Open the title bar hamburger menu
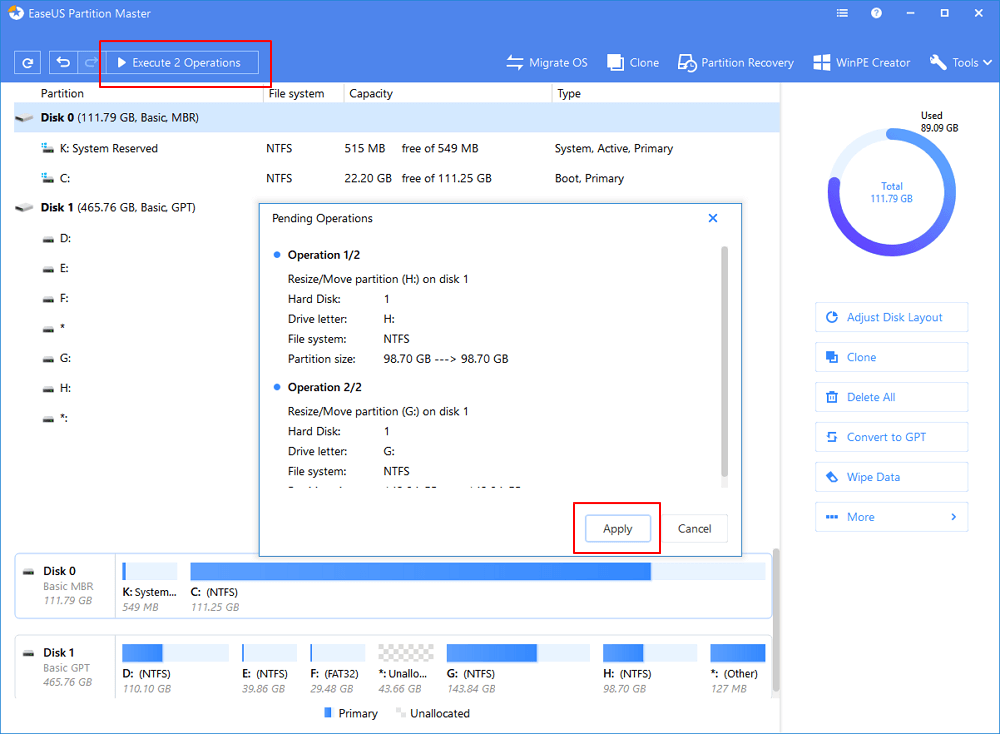Image resolution: width=1000 pixels, height=734 pixels. [842, 14]
